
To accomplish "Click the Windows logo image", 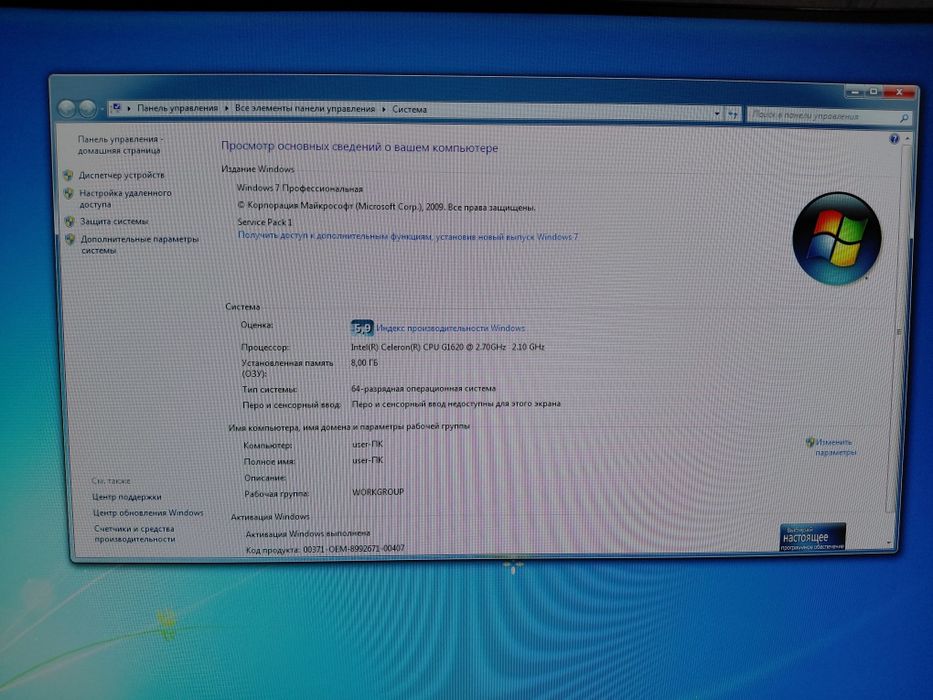I will pyautogui.click(x=837, y=238).
